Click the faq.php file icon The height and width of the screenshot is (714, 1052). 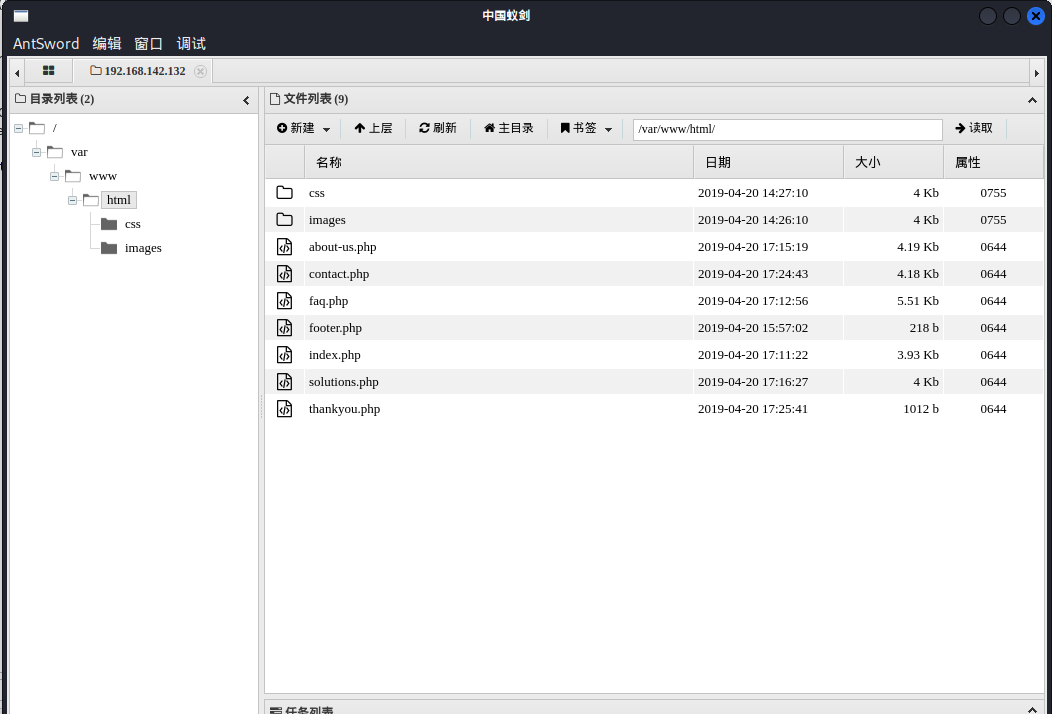[284, 301]
